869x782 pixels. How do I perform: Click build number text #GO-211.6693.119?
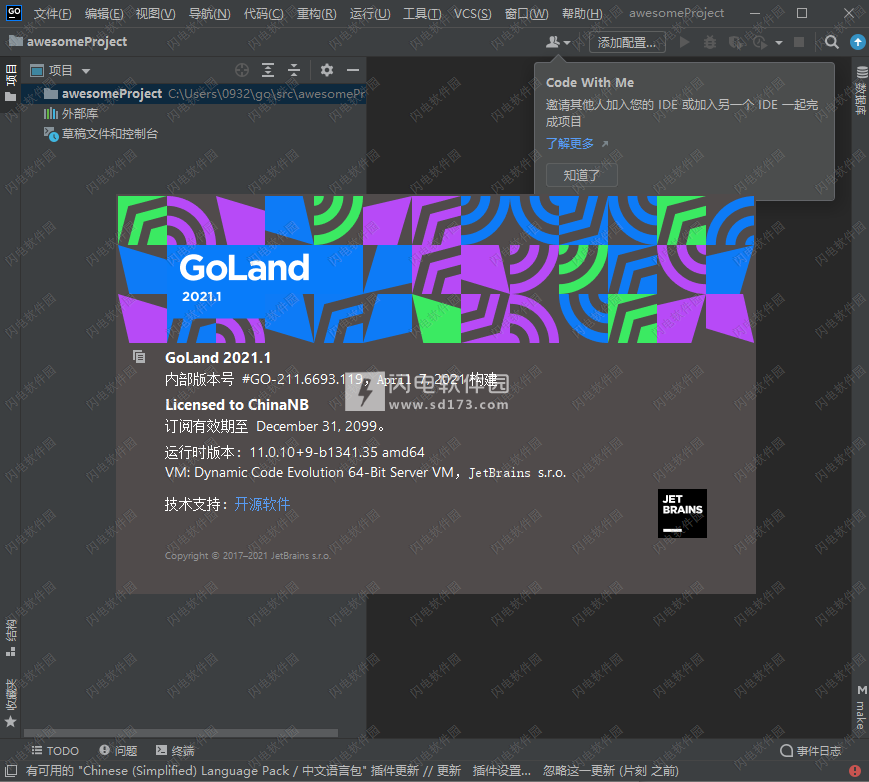click(302, 379)
